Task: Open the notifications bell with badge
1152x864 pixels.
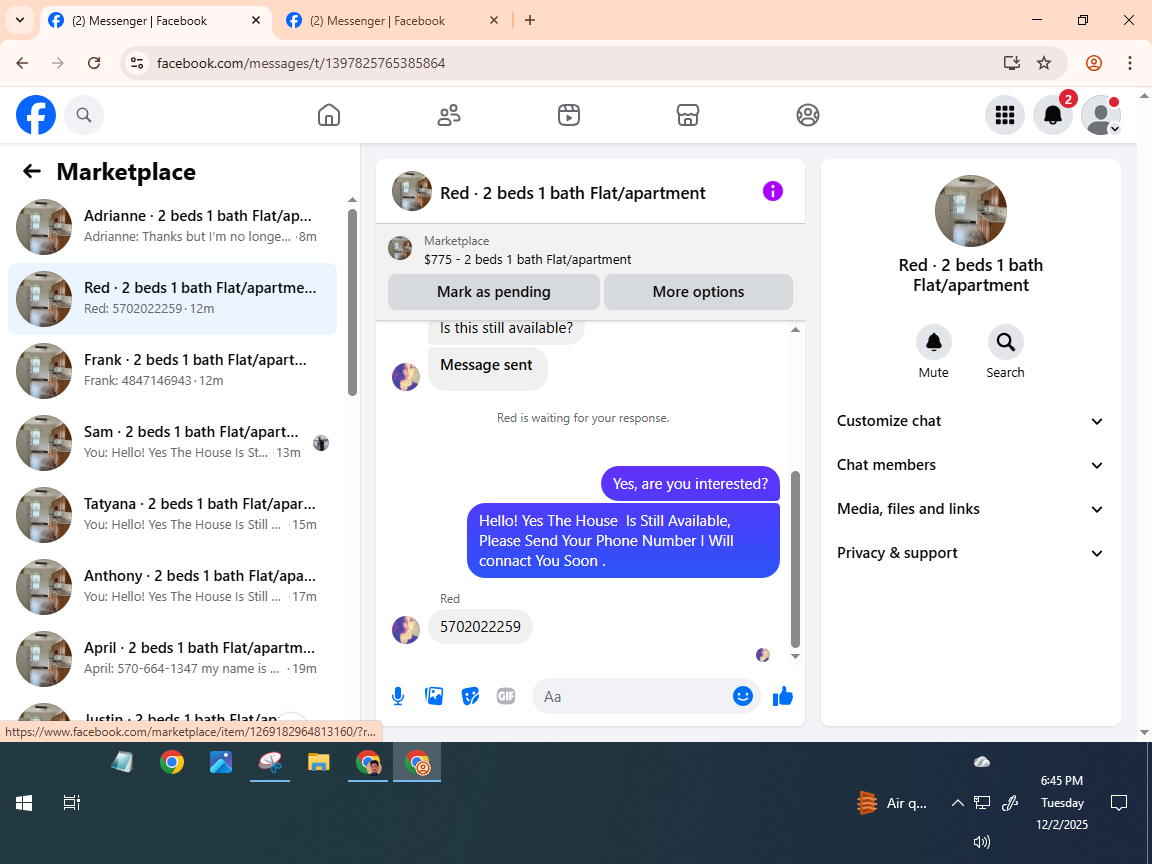Action: click(x=1053, y=115)
